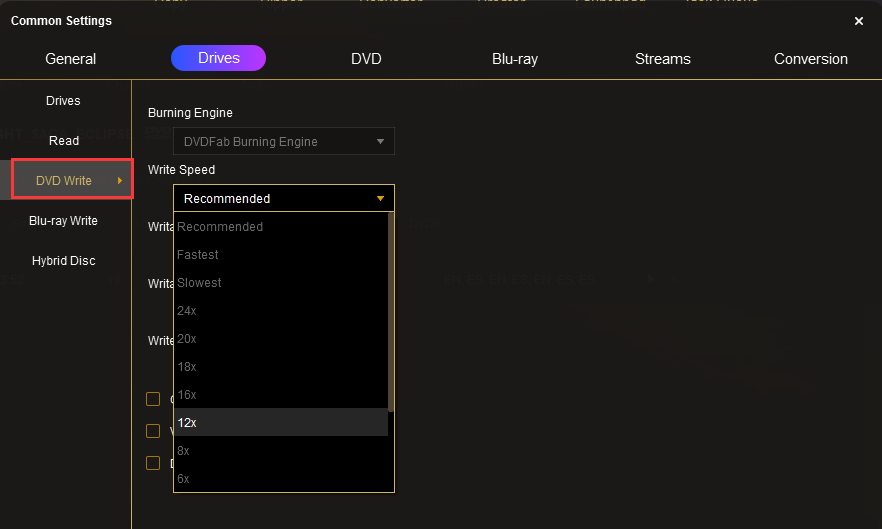Toggle the middle checkbox in the list
This screenshot has height=529, width=882.
point(153,431)
